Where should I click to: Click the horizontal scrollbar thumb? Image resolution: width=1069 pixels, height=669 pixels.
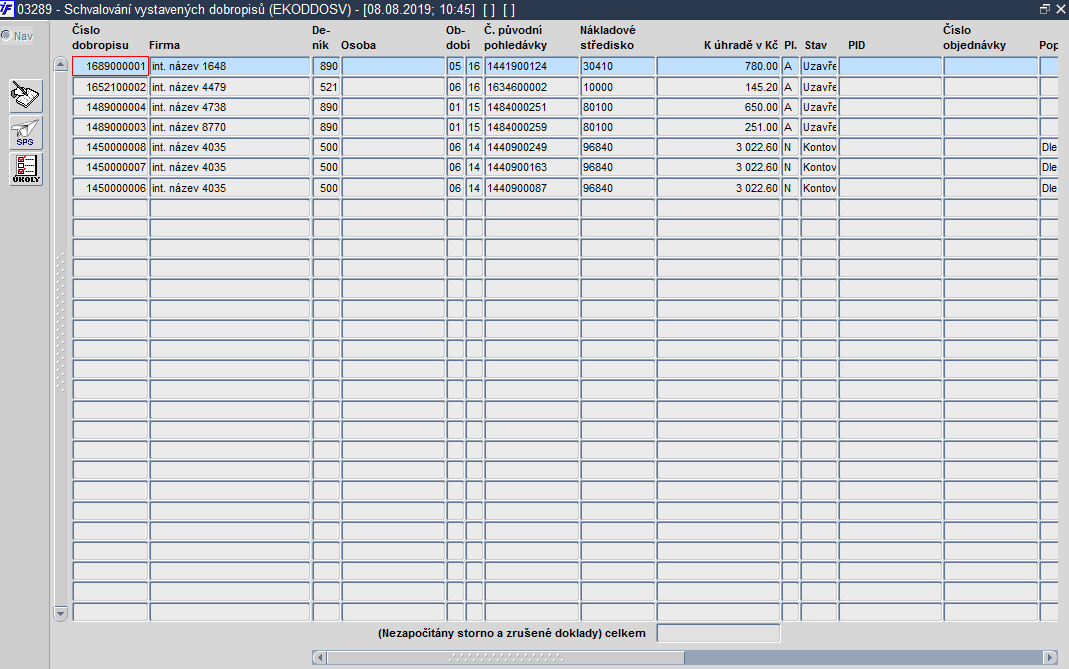point(505,657)
